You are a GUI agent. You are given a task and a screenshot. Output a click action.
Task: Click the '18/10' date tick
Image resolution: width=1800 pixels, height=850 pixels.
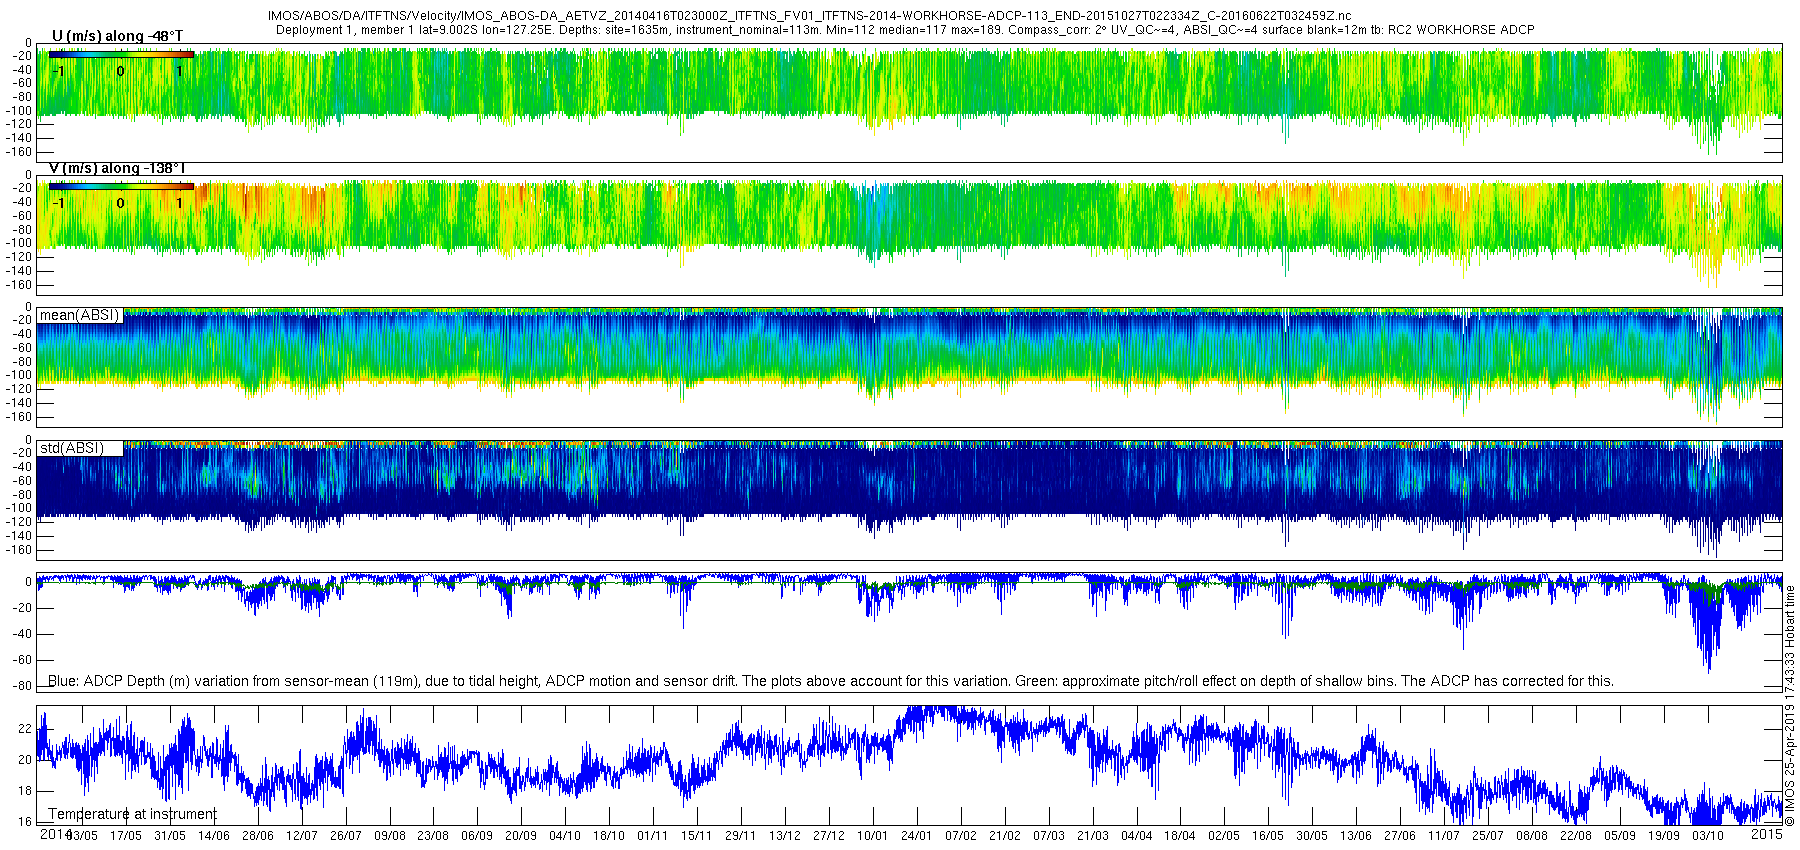pyautogui.click(x=608, y=836)
